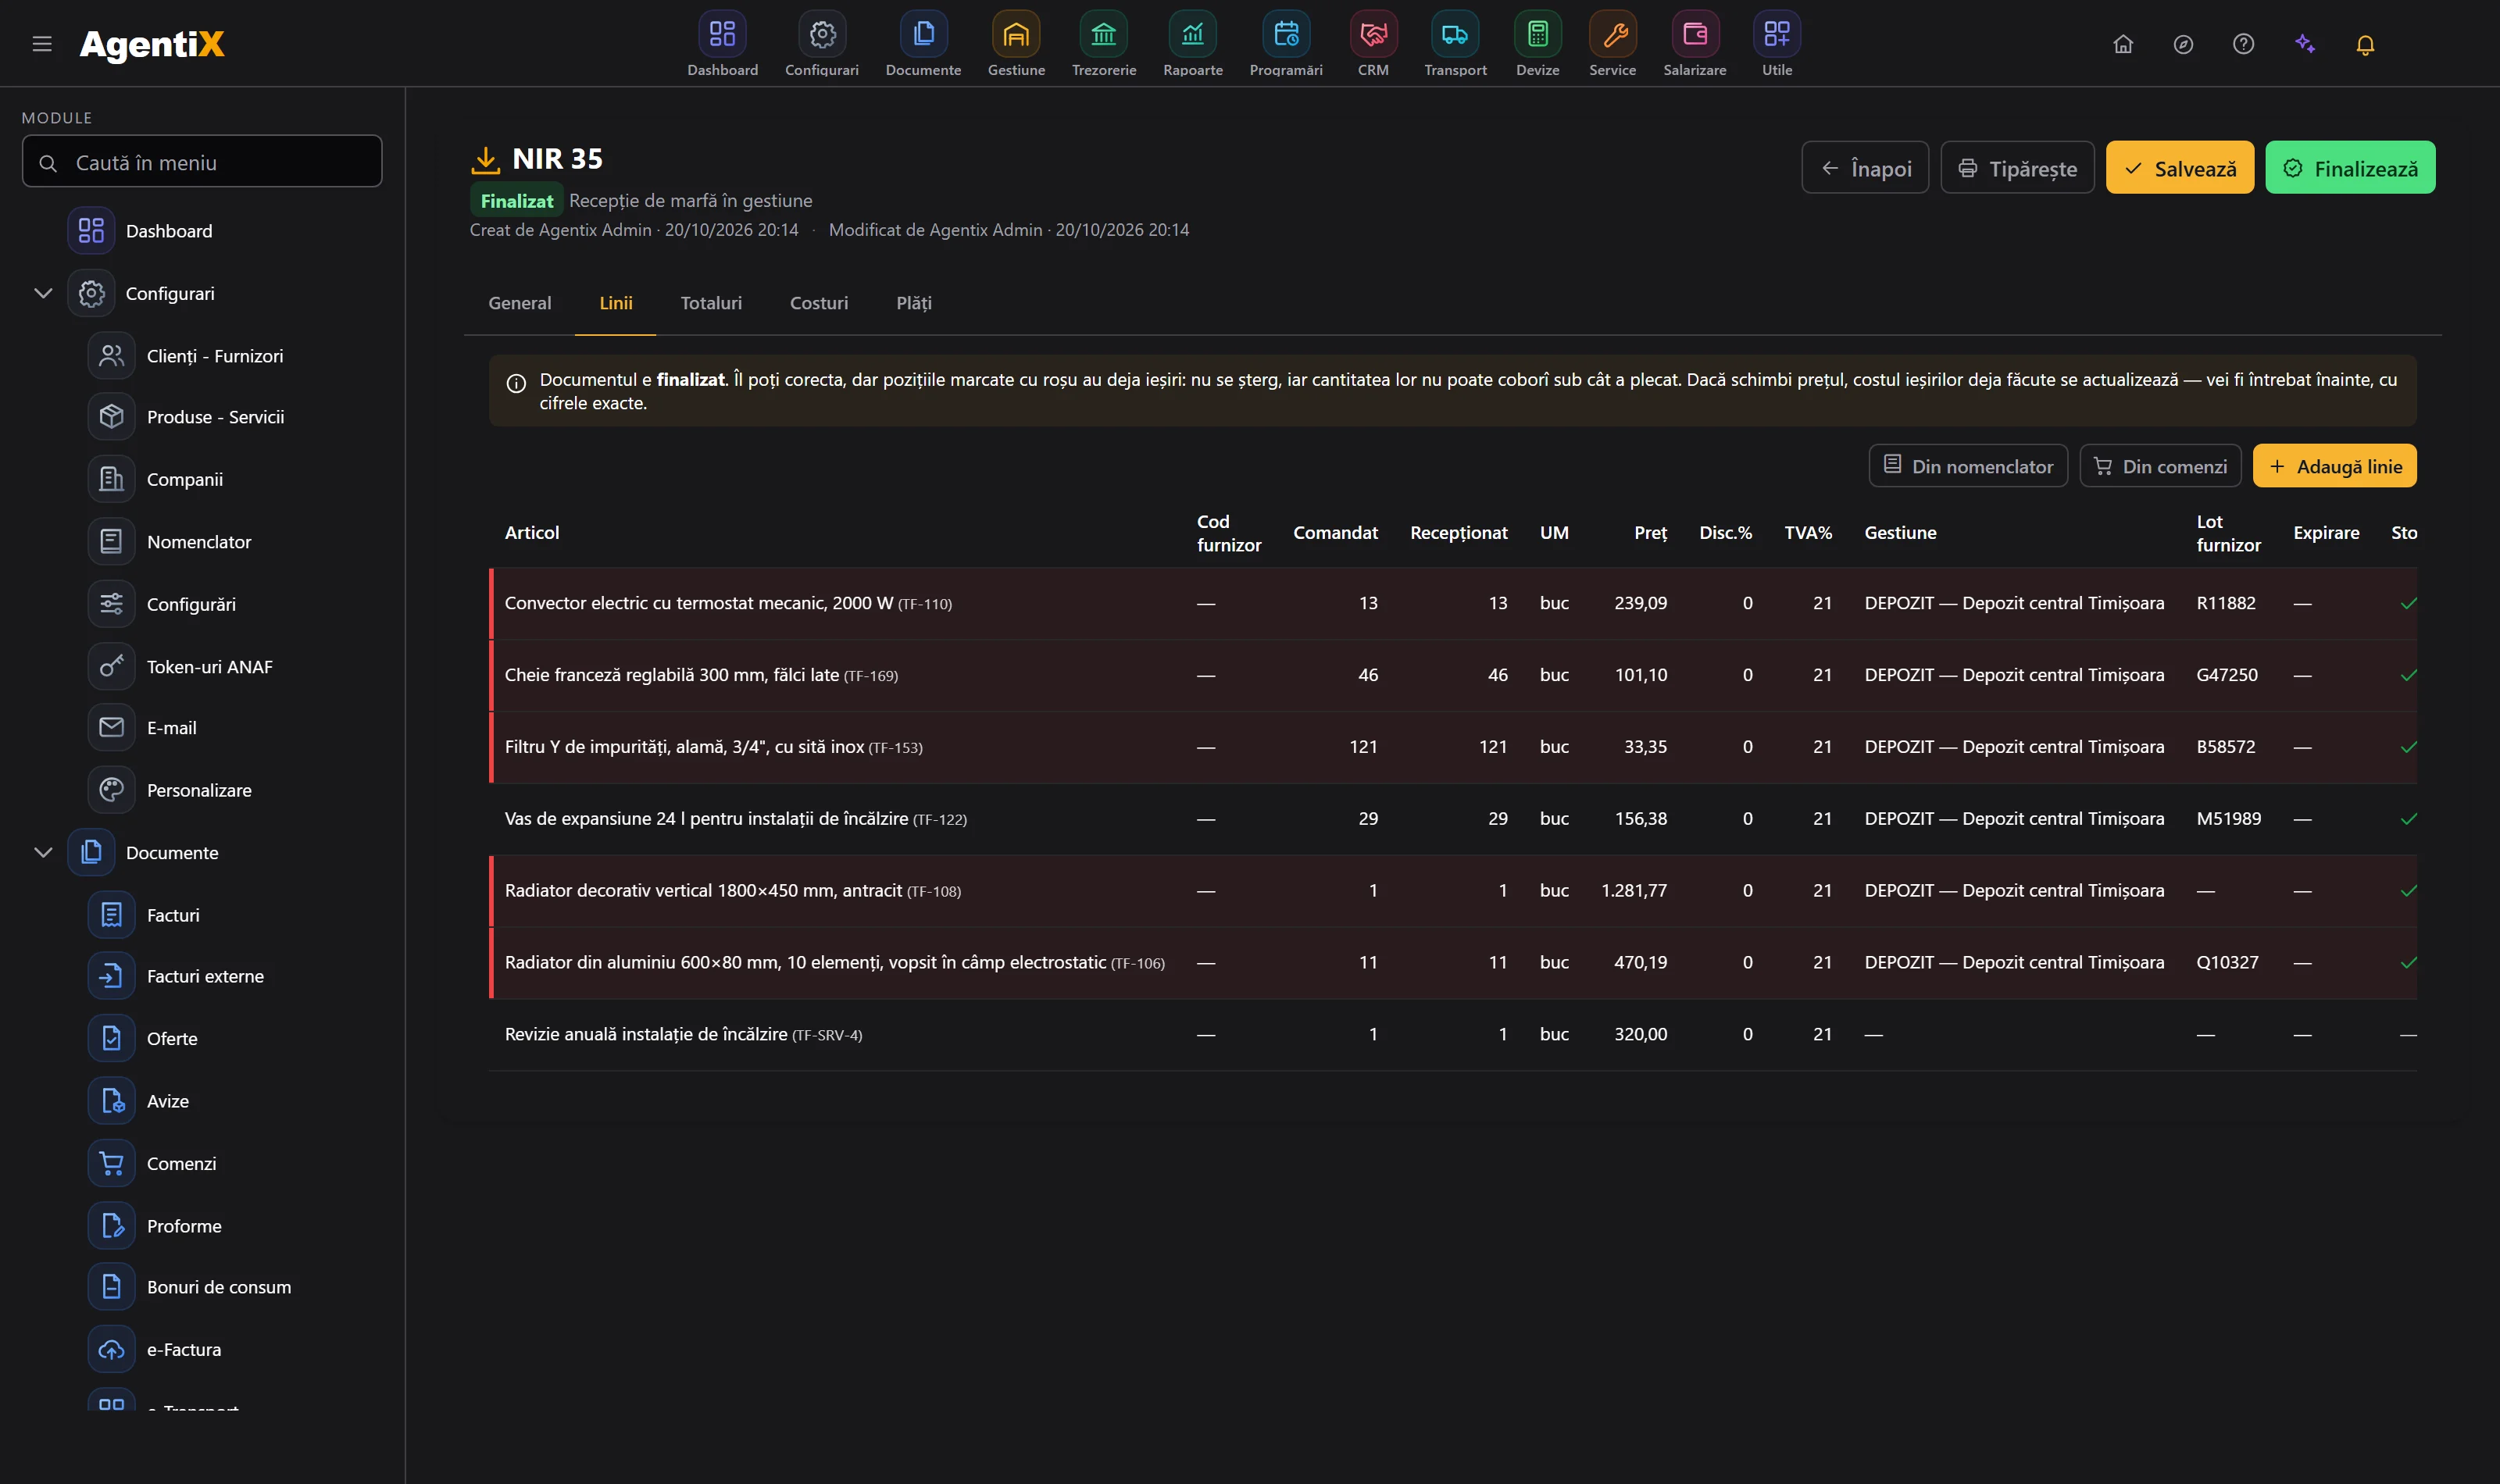Switch to the General tab
The height and width of the screenshot is (1484, 2500).
point(519,303)
